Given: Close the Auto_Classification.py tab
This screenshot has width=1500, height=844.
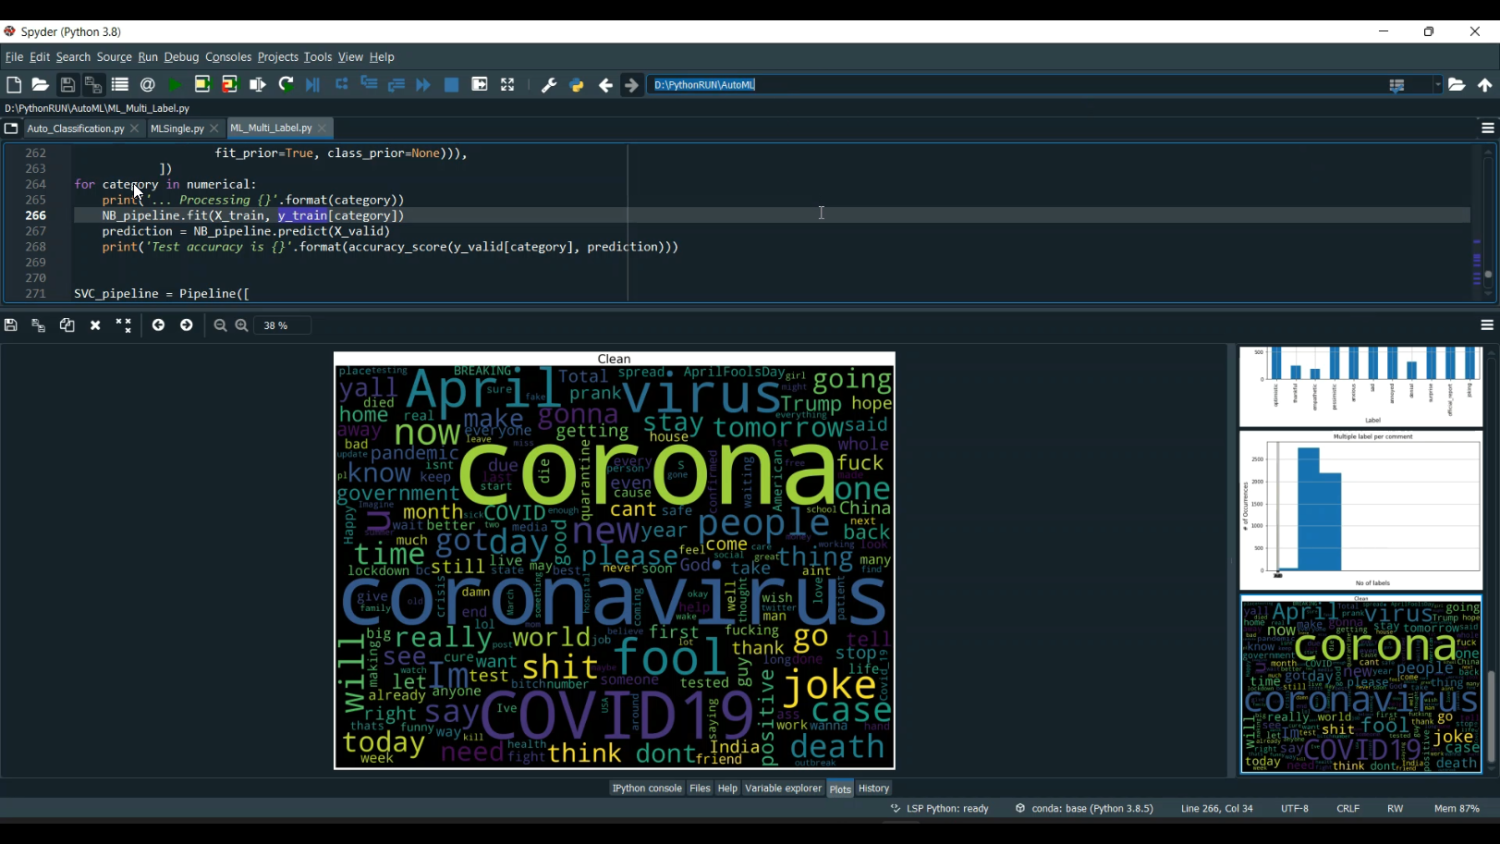Looking at the screenshot, I should (x=135, y=128).
